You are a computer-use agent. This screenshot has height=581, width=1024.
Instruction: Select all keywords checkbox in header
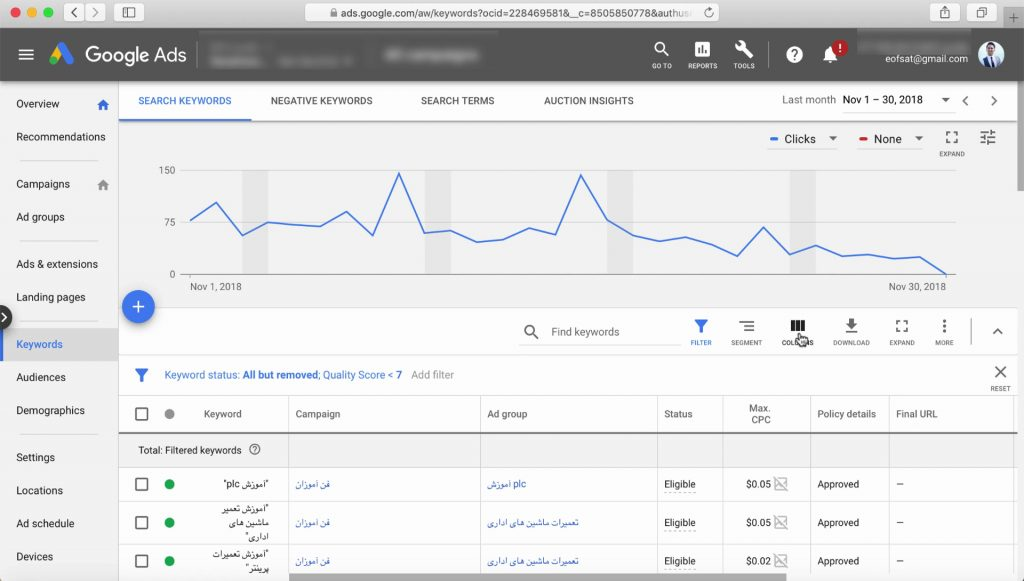point(142,414)
